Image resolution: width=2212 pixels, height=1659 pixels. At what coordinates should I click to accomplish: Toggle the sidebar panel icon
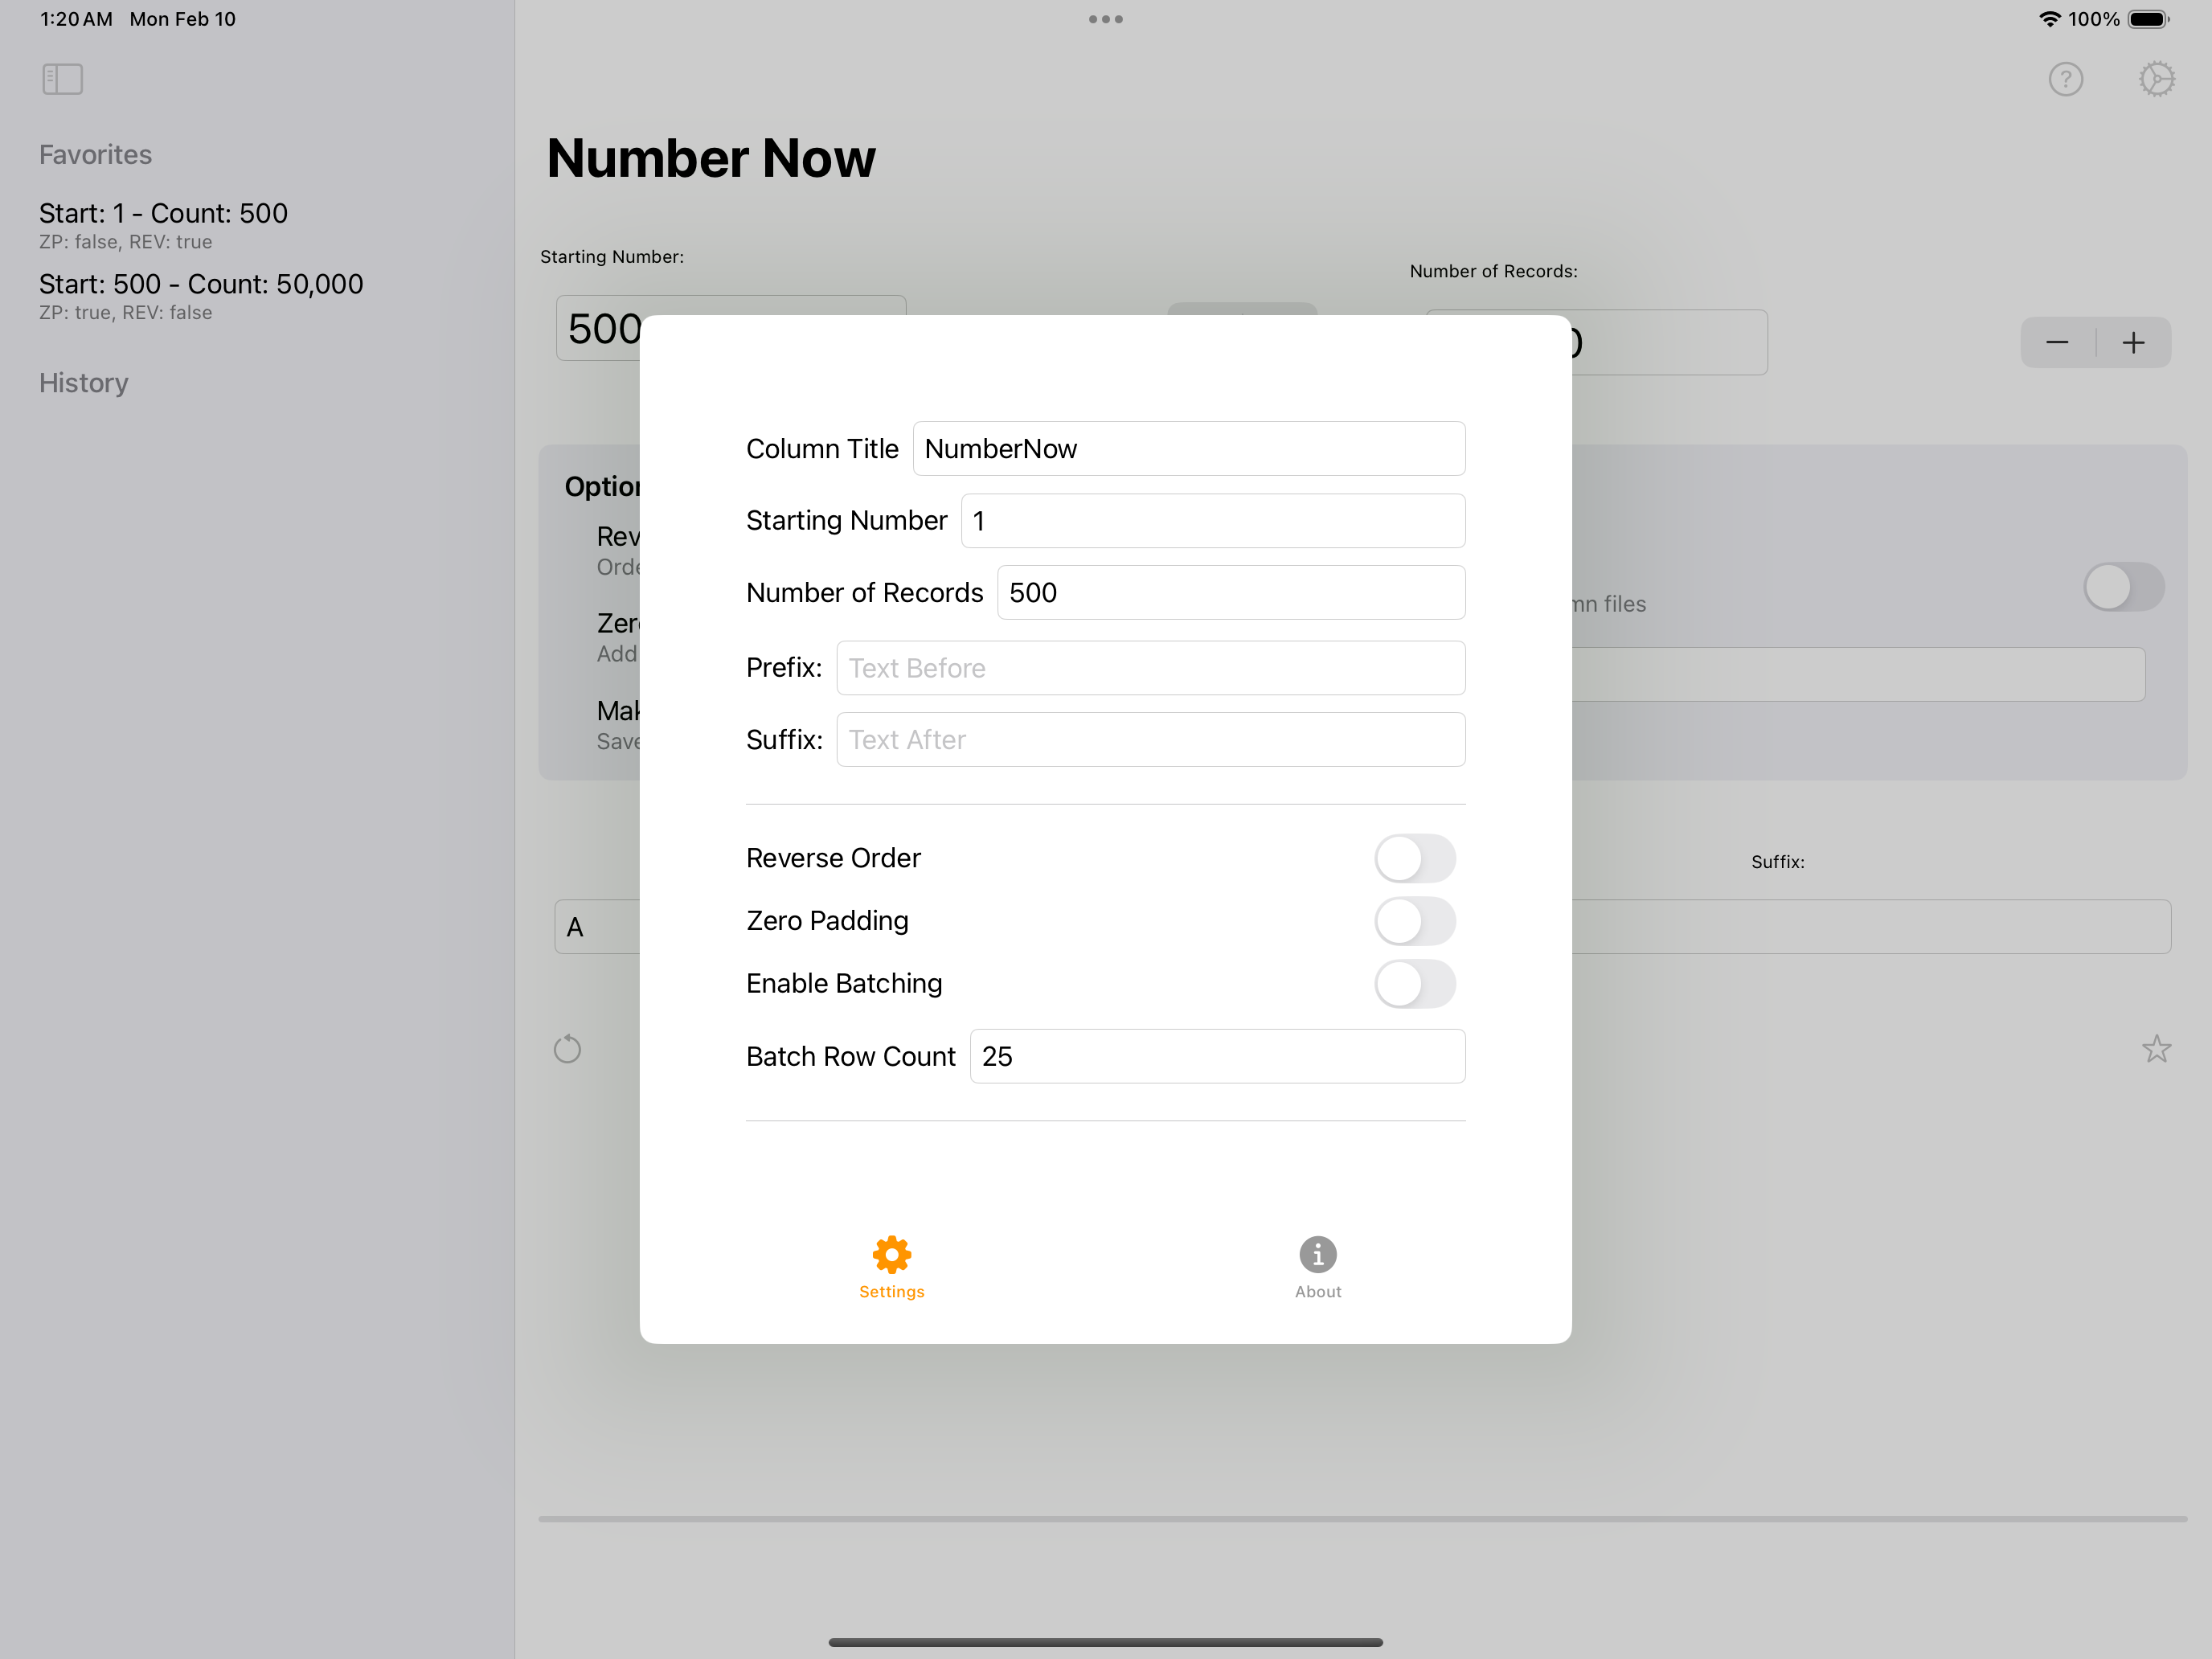click(62, 79)
